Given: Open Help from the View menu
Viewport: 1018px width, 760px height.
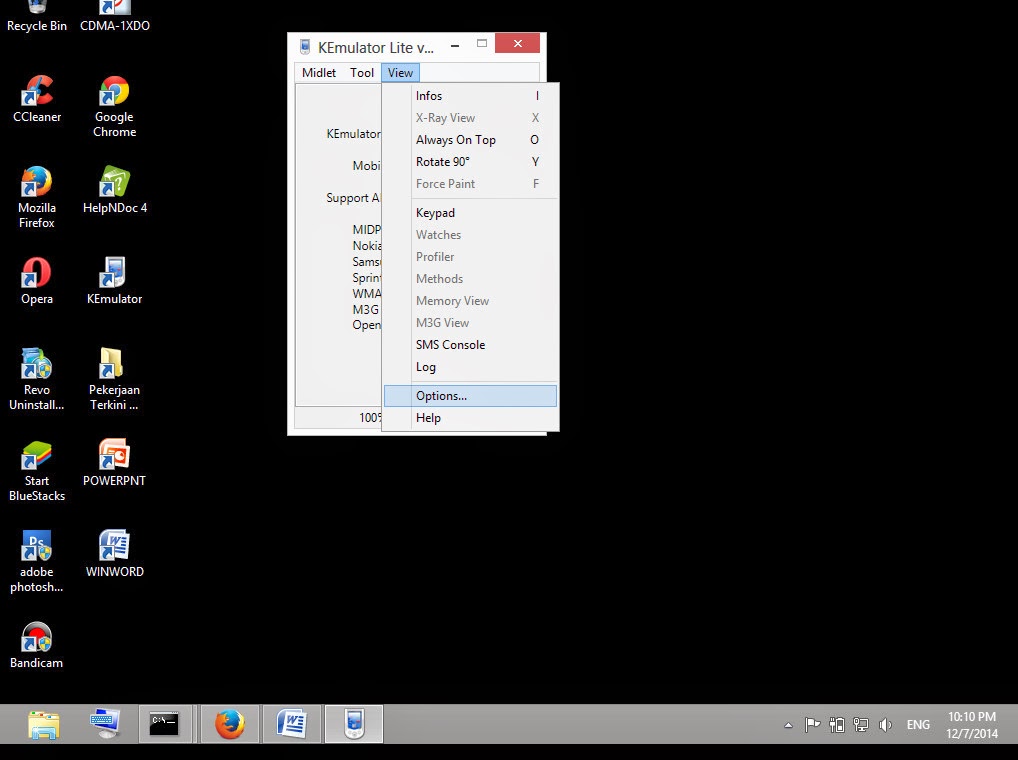Looking at the screenshot, I should (470, 418).
